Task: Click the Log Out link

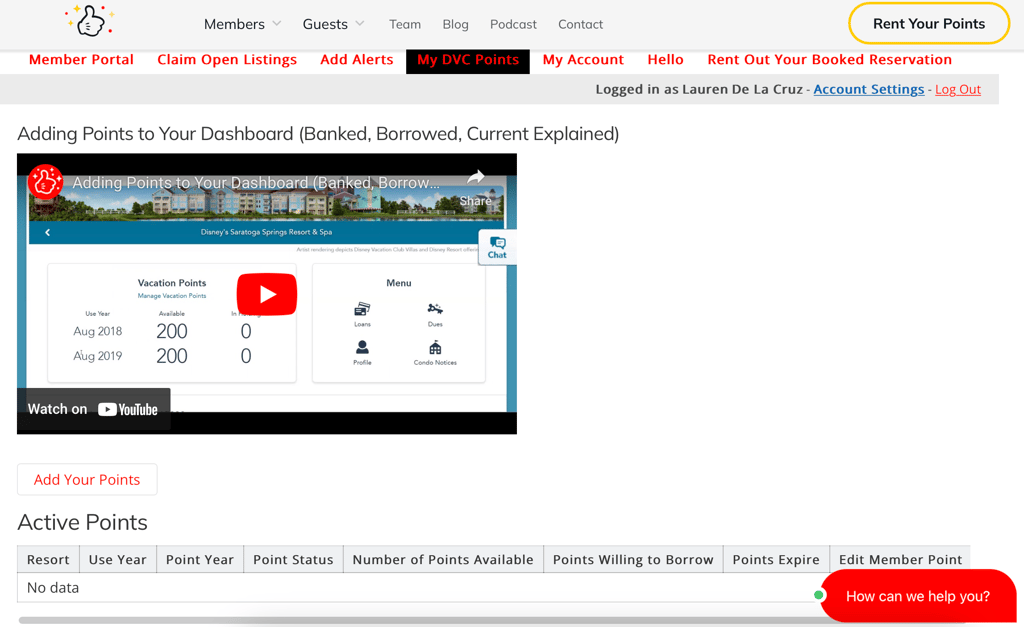Action: point(958,89)
